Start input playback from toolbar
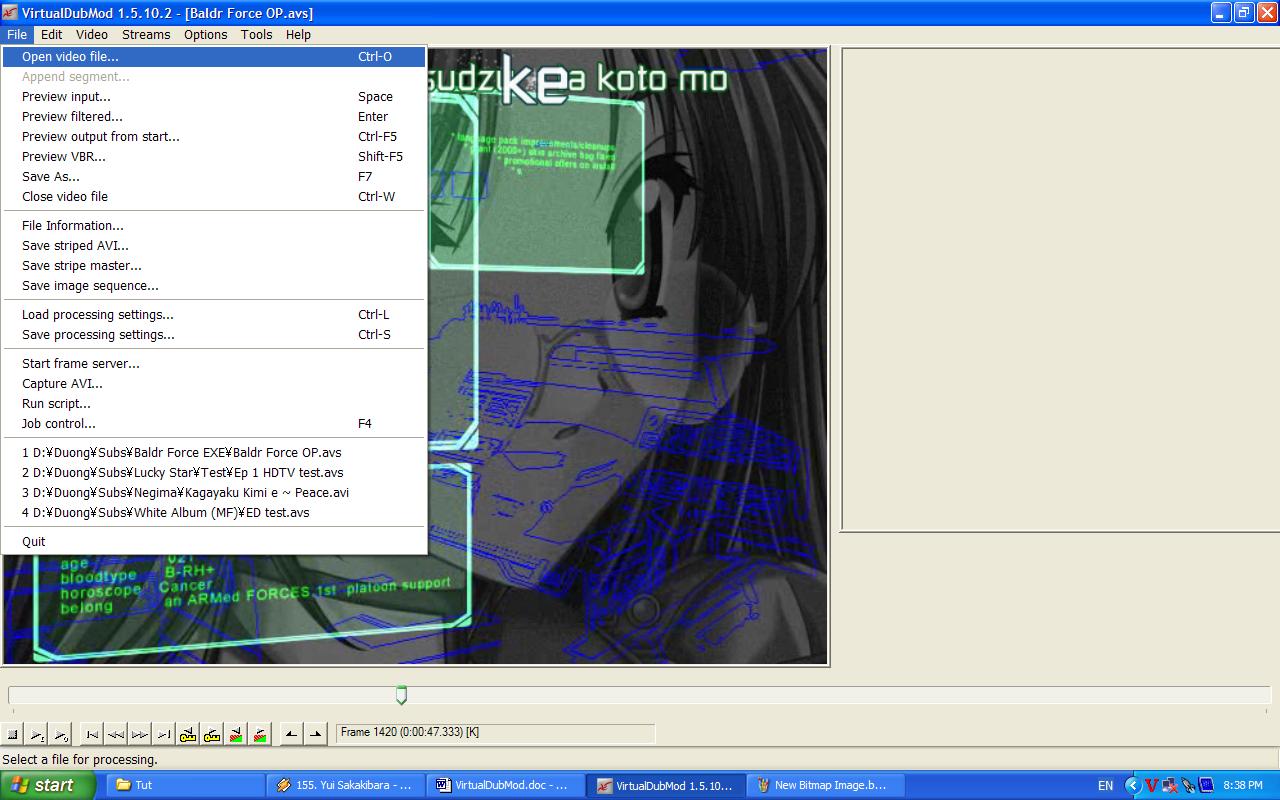1280x800 pixels. tap(36, 734)
